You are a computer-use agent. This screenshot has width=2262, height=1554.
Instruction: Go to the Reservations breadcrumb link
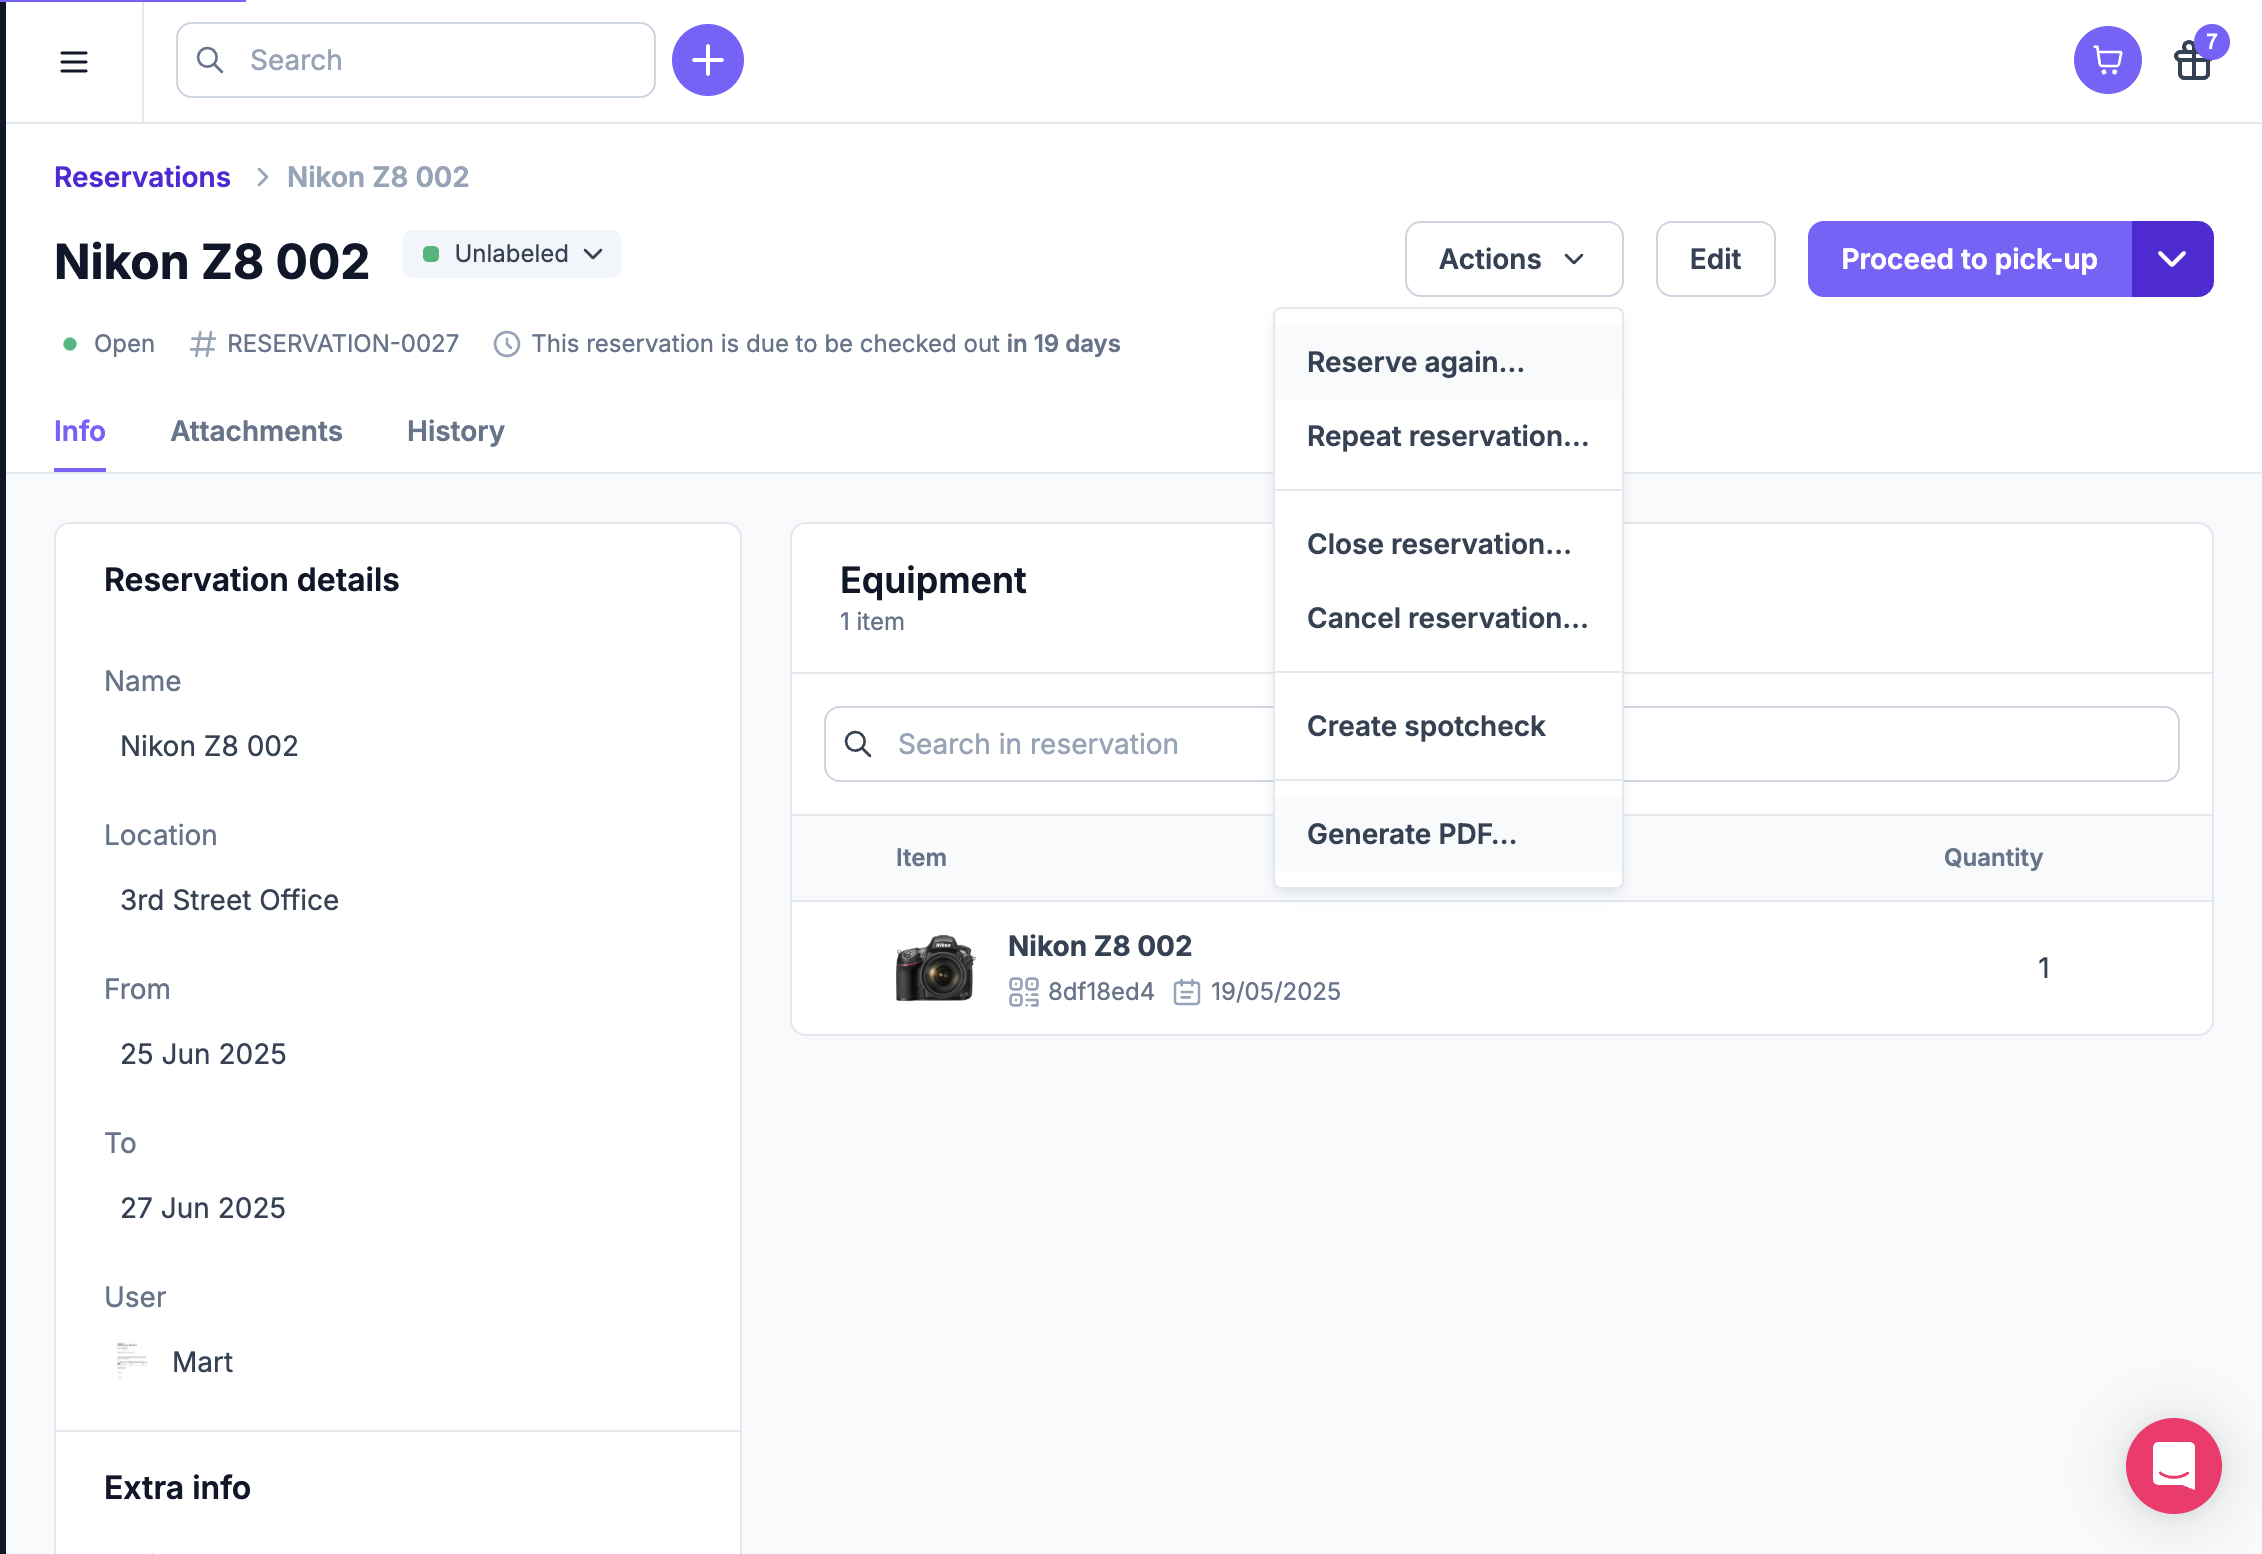pyautogui.click(x=142, y=177)
